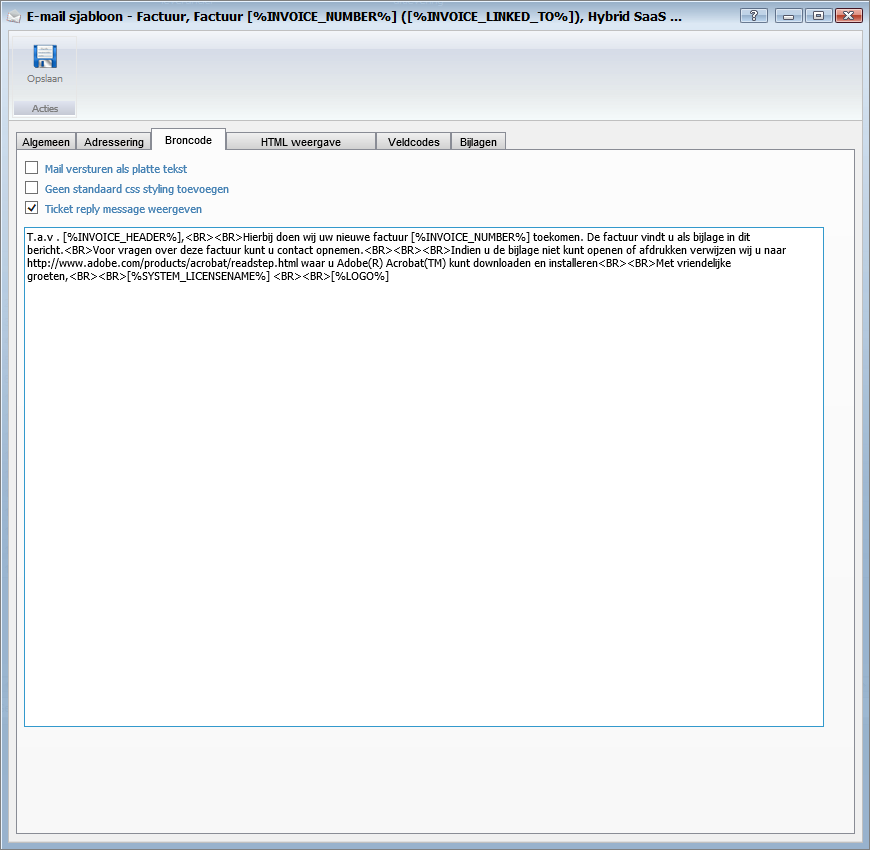Click the [%LOGO%] field code in source

(360, 276)
